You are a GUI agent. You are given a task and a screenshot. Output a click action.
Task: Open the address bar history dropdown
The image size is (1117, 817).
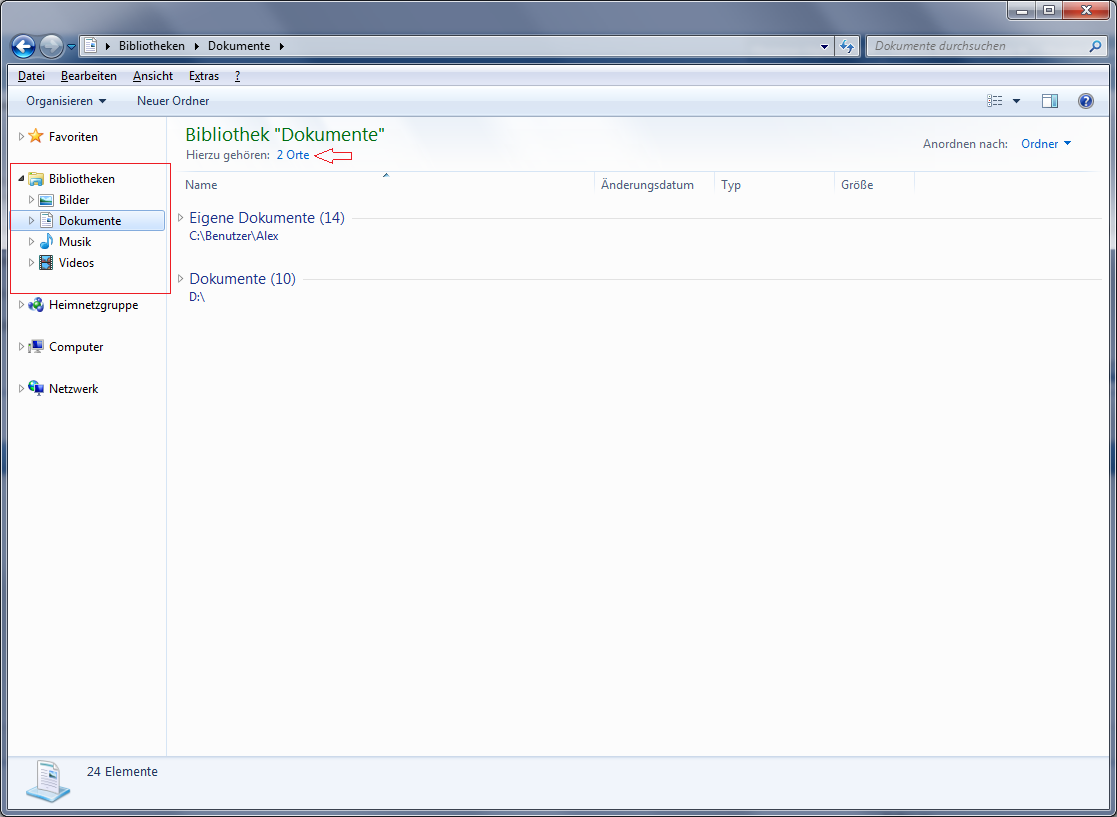tap(824, 46)
